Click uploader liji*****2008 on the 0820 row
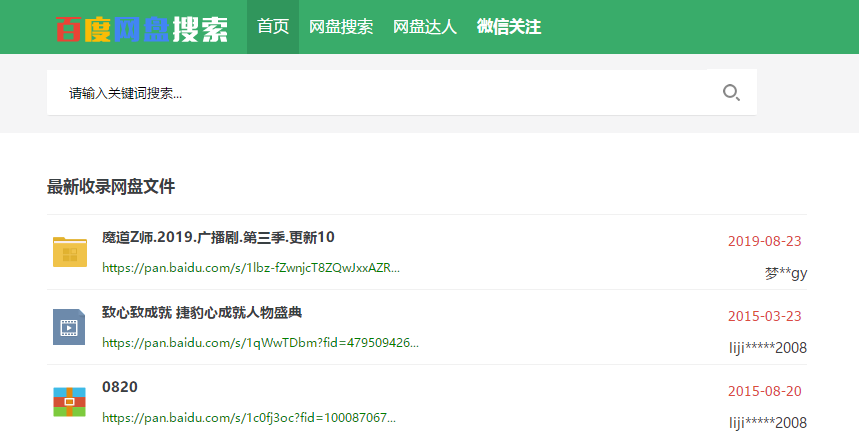This screenshot has height=436, width=859. 768,423
